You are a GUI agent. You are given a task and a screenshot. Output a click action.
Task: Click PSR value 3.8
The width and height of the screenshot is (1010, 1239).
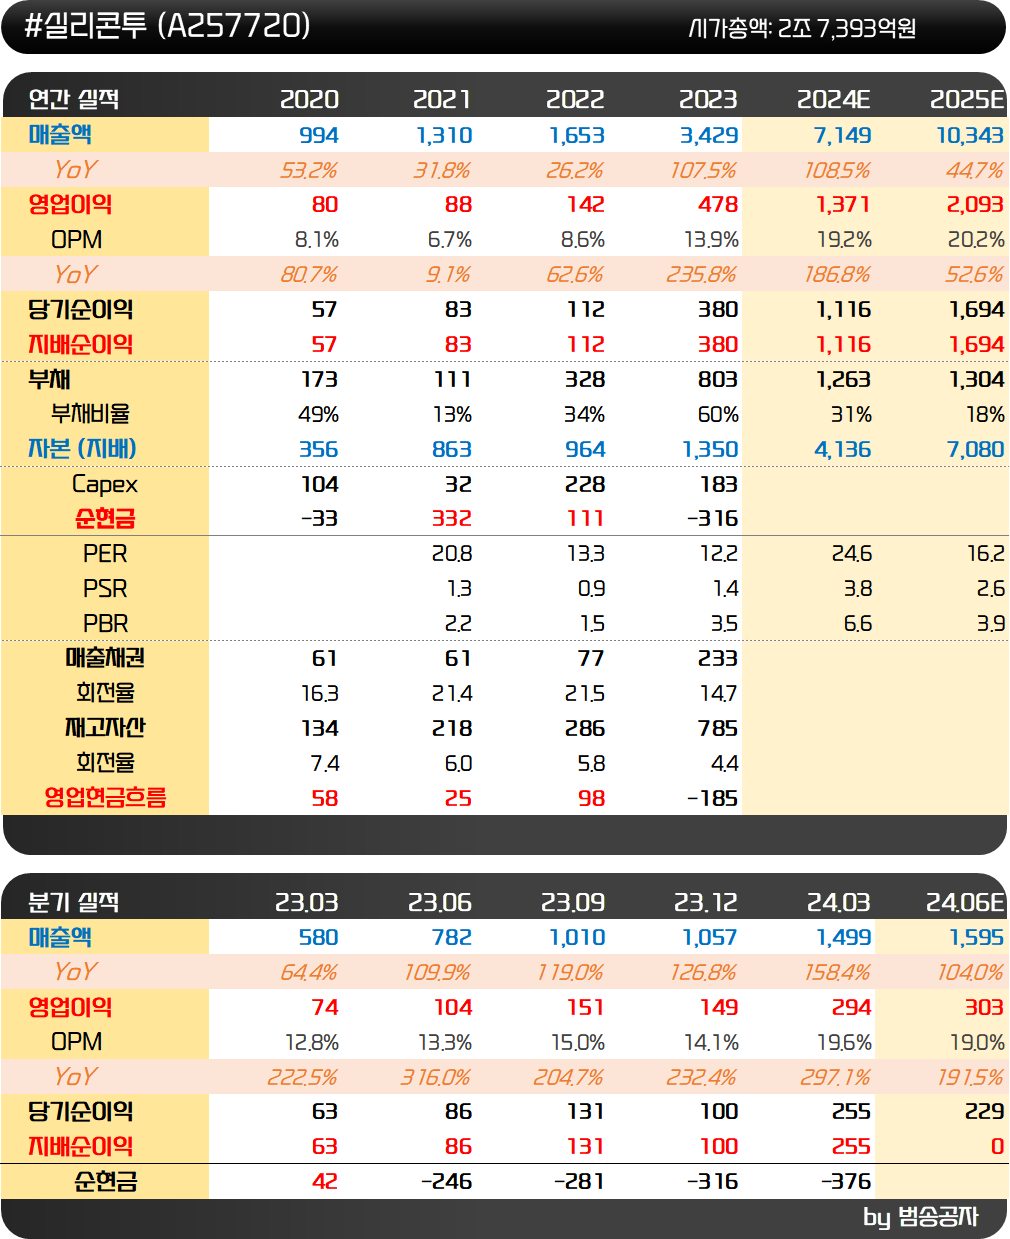click(x=857, y=588)
